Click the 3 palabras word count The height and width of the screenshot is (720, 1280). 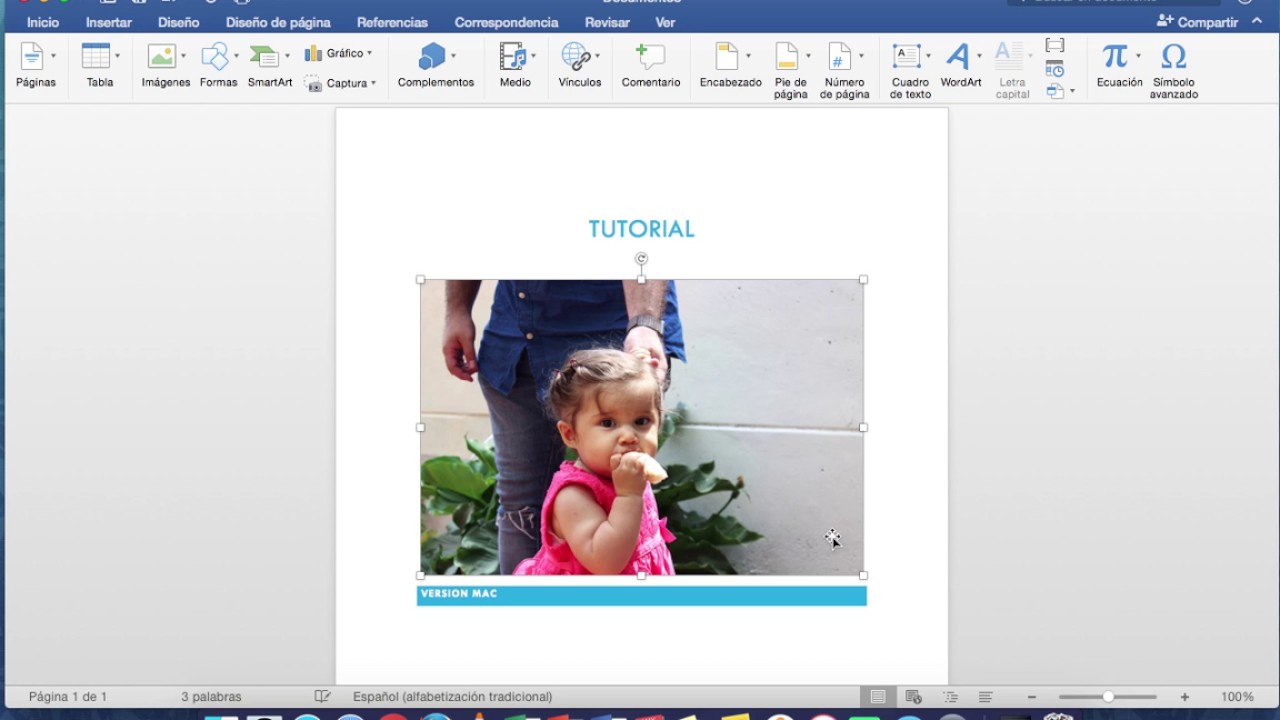(x=211, y=696)
